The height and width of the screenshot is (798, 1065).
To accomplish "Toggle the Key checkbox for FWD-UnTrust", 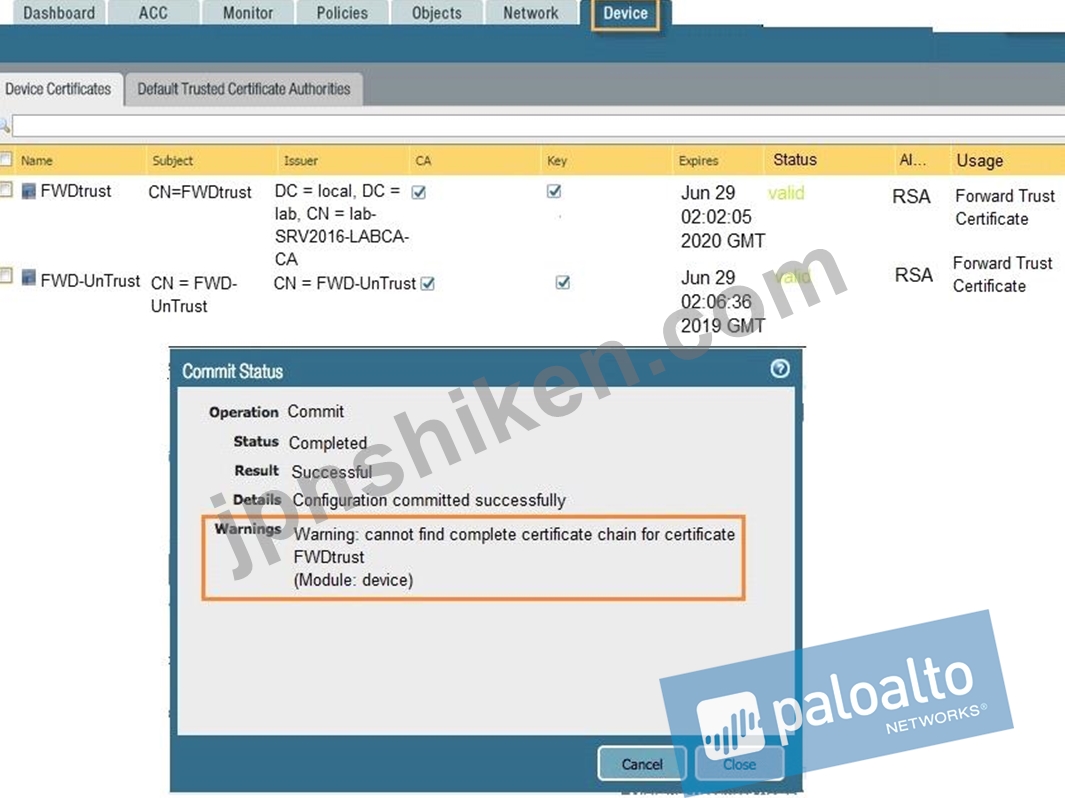I will 562,283.
